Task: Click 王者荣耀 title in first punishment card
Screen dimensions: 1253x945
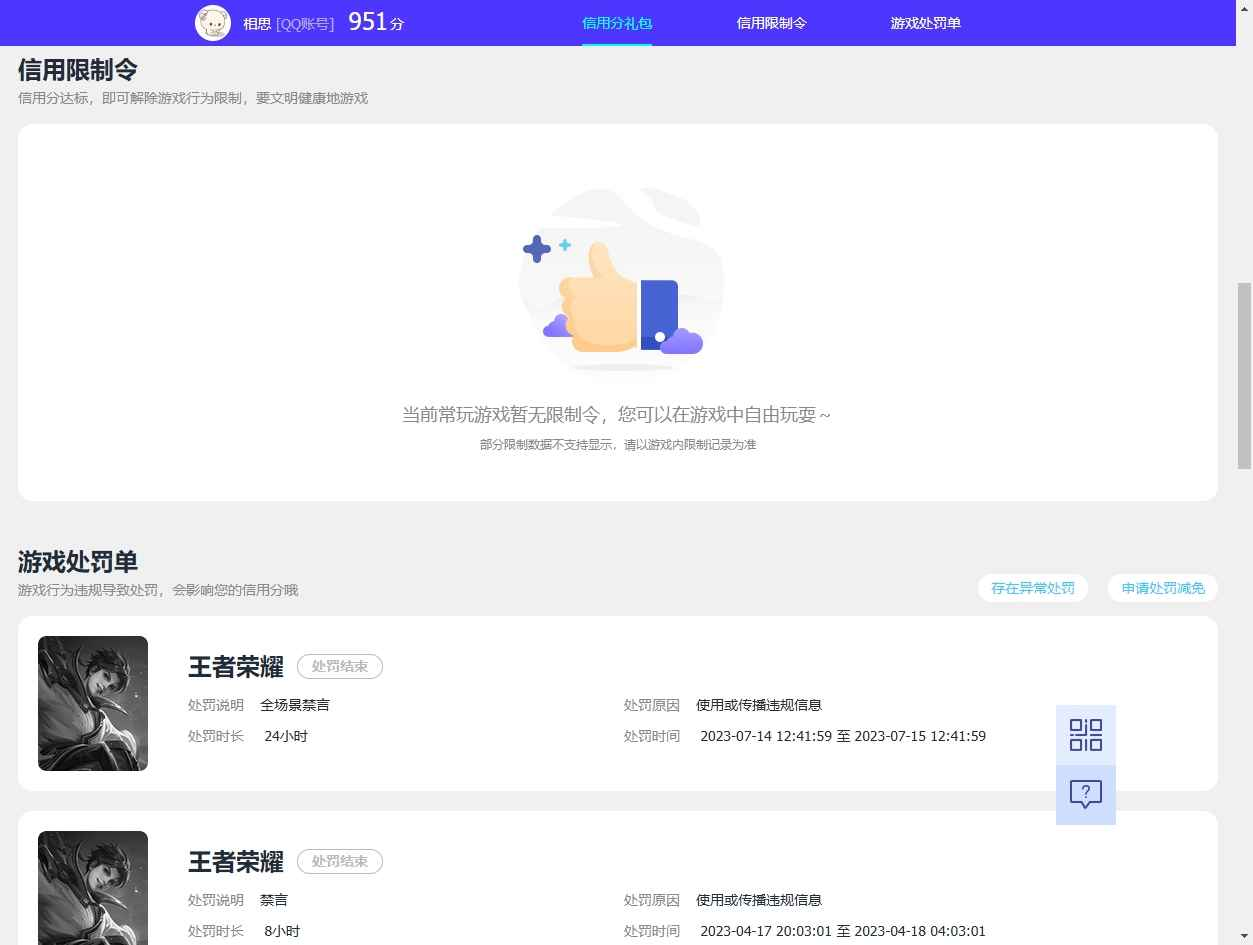Action: click(236, 667)
